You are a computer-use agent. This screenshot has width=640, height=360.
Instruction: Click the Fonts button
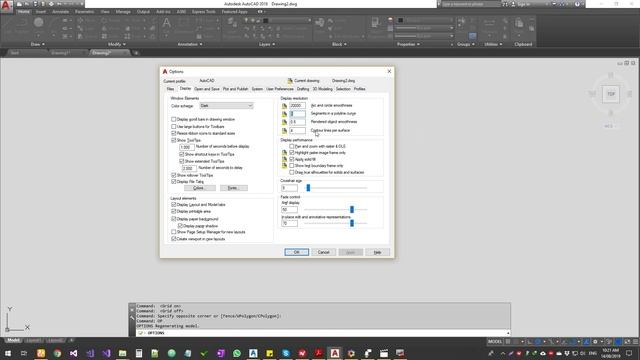233,188
